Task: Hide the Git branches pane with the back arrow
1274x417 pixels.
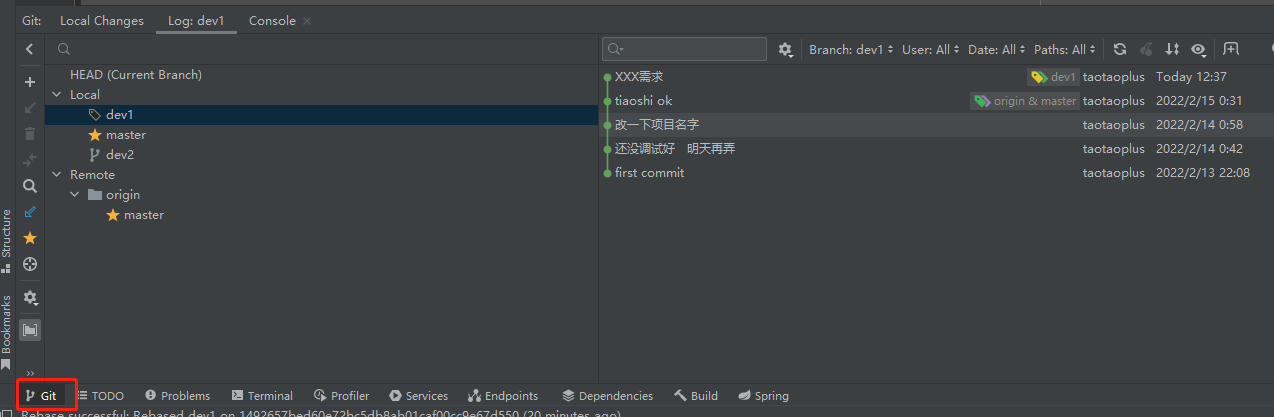Action: [30, 49]
